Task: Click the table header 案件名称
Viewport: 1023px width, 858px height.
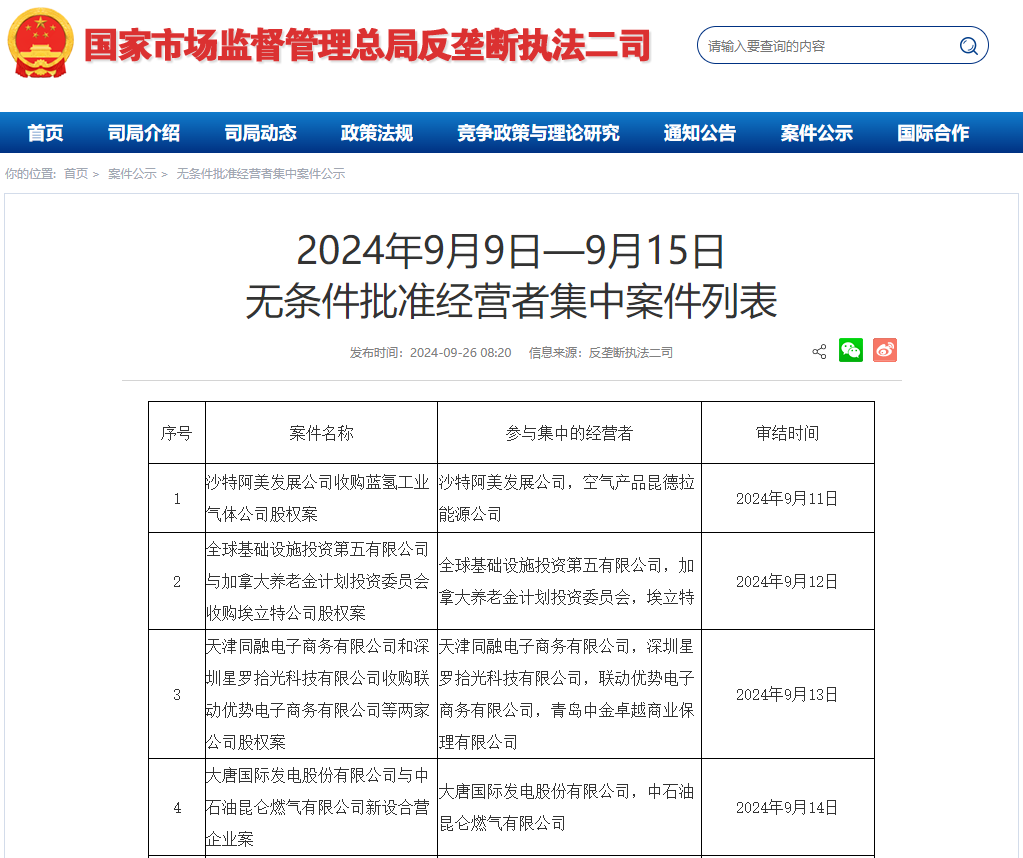Action: point(321,433)
